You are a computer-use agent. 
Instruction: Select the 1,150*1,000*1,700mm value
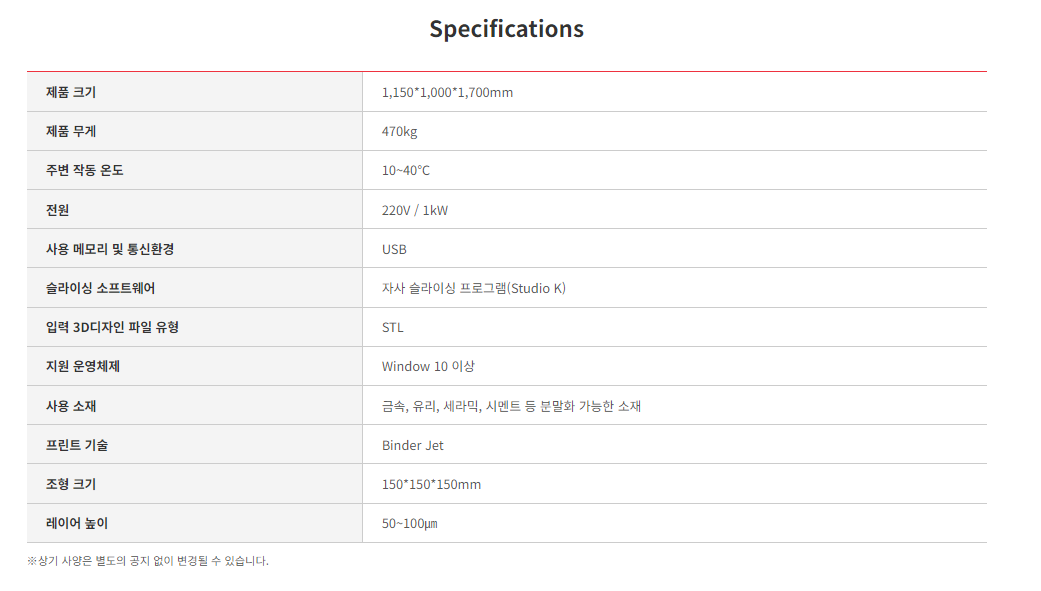447,92
